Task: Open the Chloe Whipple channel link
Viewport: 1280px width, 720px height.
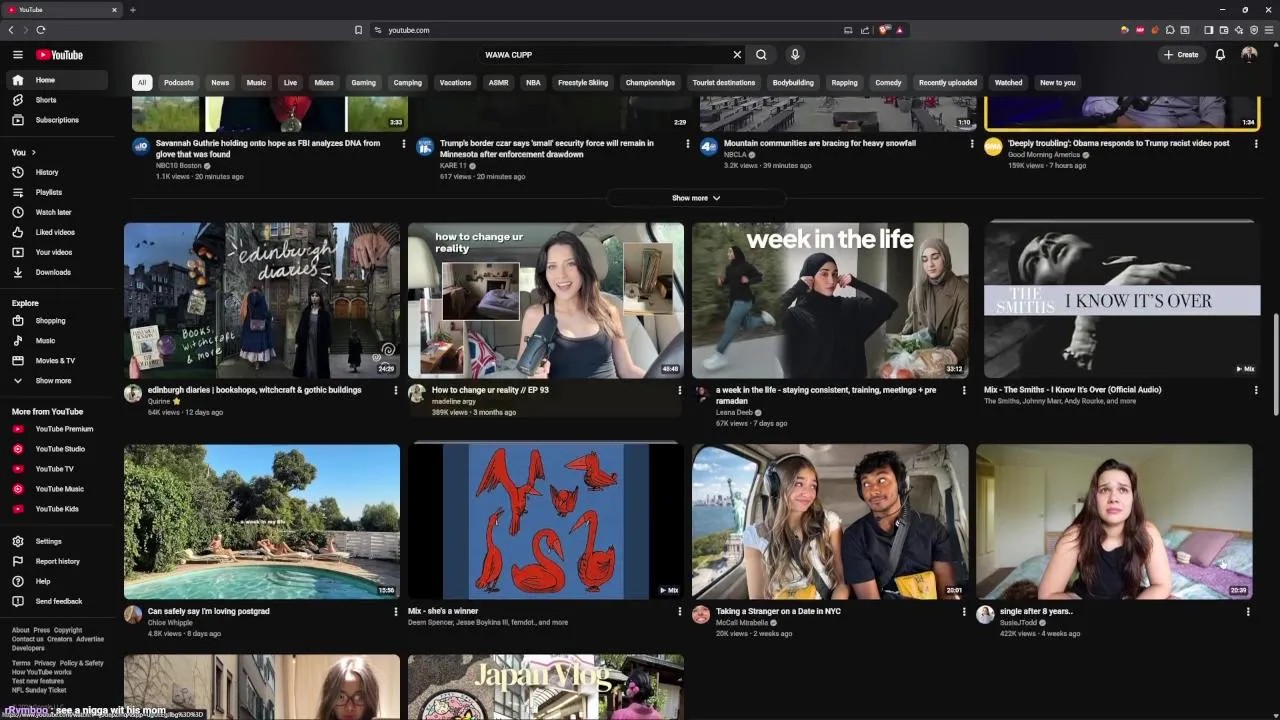Action: coord(170,623)
